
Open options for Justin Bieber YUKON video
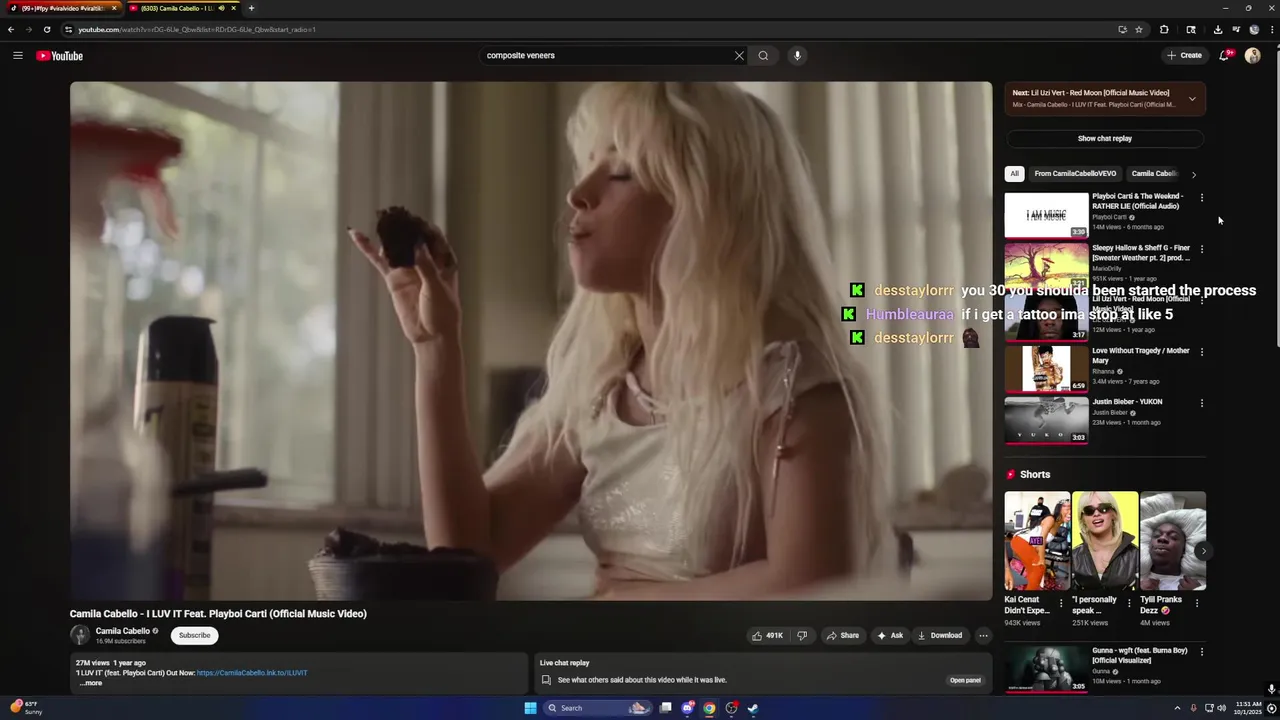(1202, 403)
